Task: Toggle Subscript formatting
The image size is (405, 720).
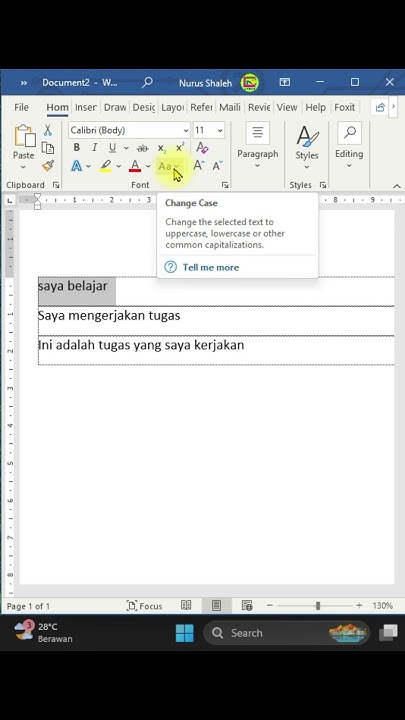Action: pyautogui.click(x=162, y=148)
